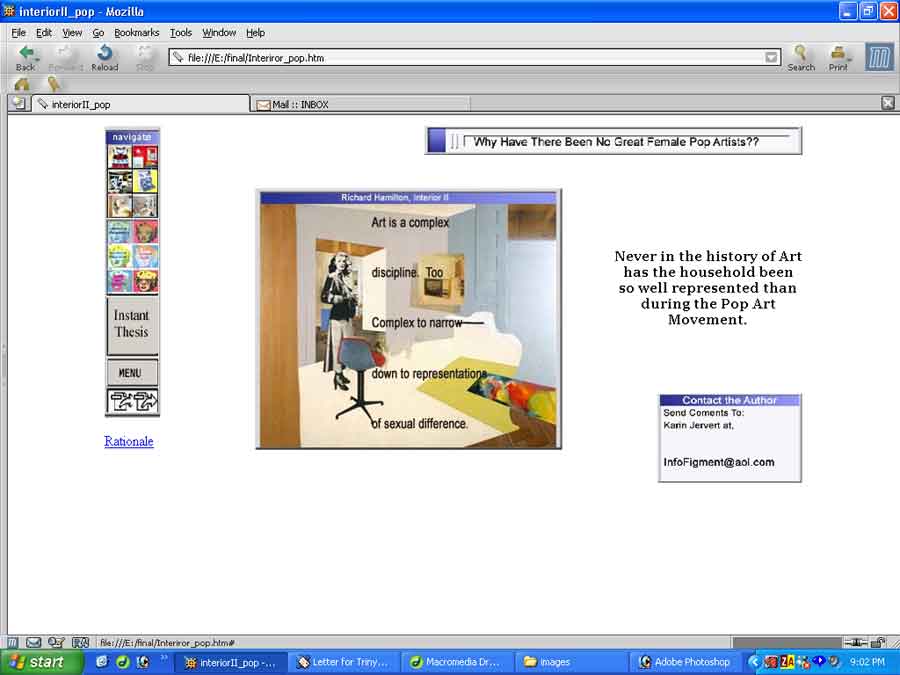Expand quick launch chevron on taskbar
Viewport: 900px width, 675px height.
point(164,659)
